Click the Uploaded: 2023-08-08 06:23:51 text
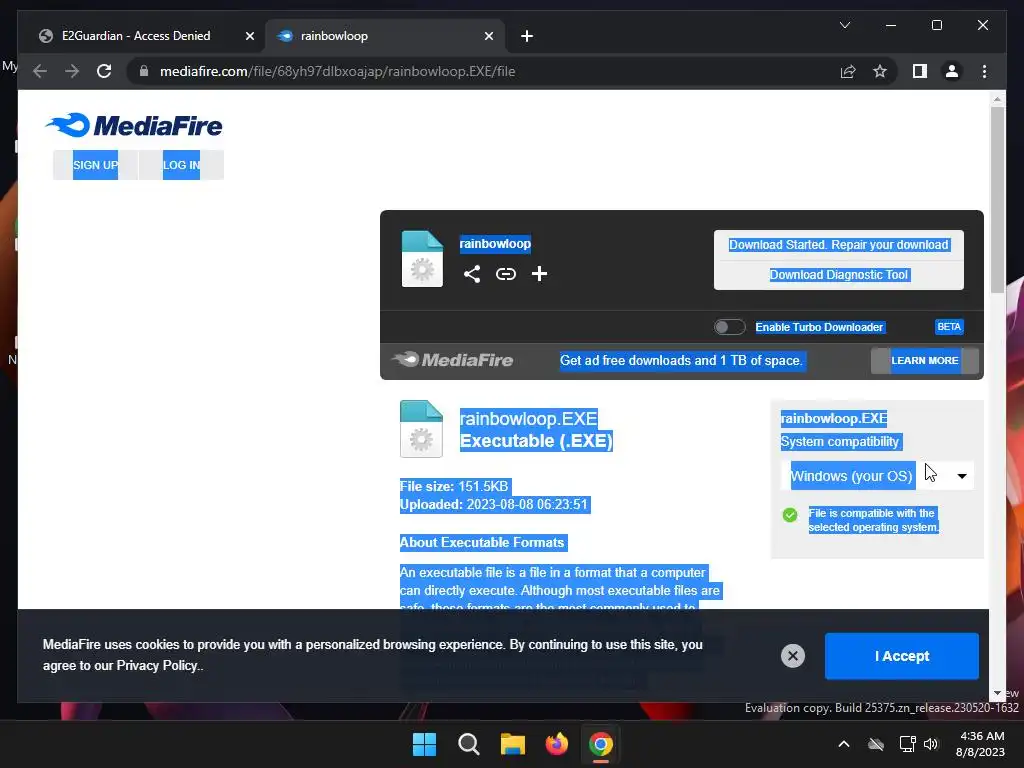The width and height of the screenshot is (1024, 768). (x=494, y=505)
